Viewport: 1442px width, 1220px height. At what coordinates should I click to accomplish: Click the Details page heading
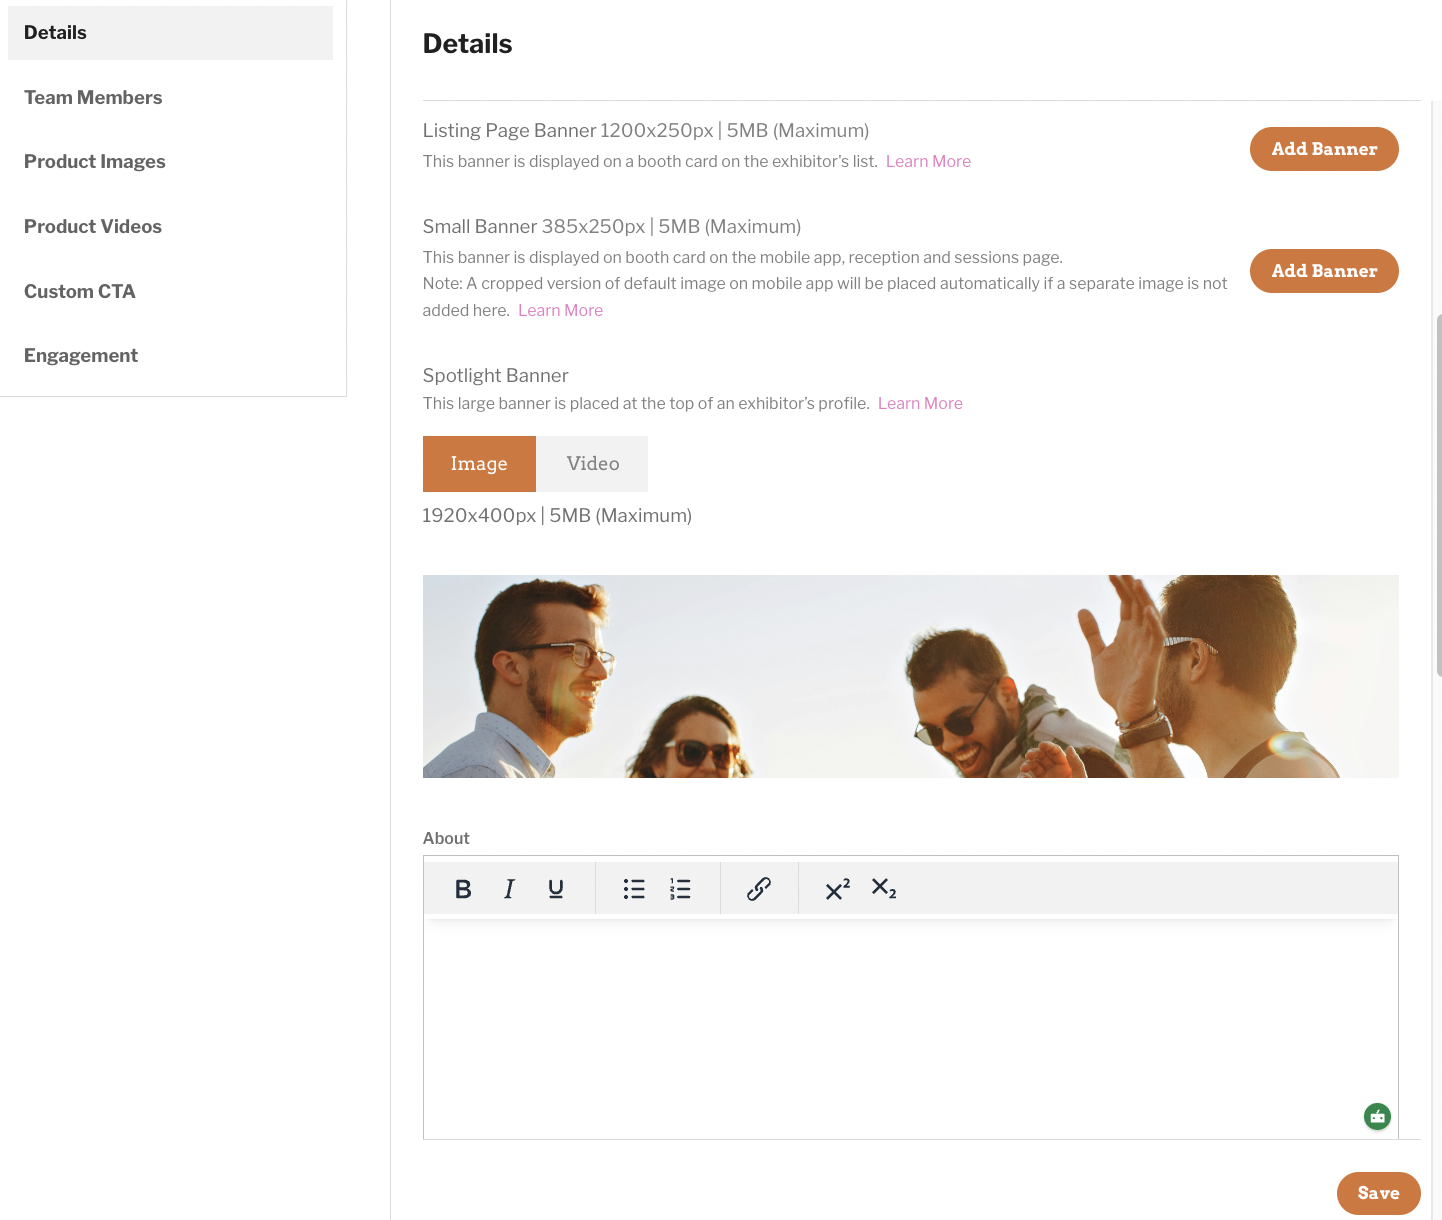(x=467, y=44)
